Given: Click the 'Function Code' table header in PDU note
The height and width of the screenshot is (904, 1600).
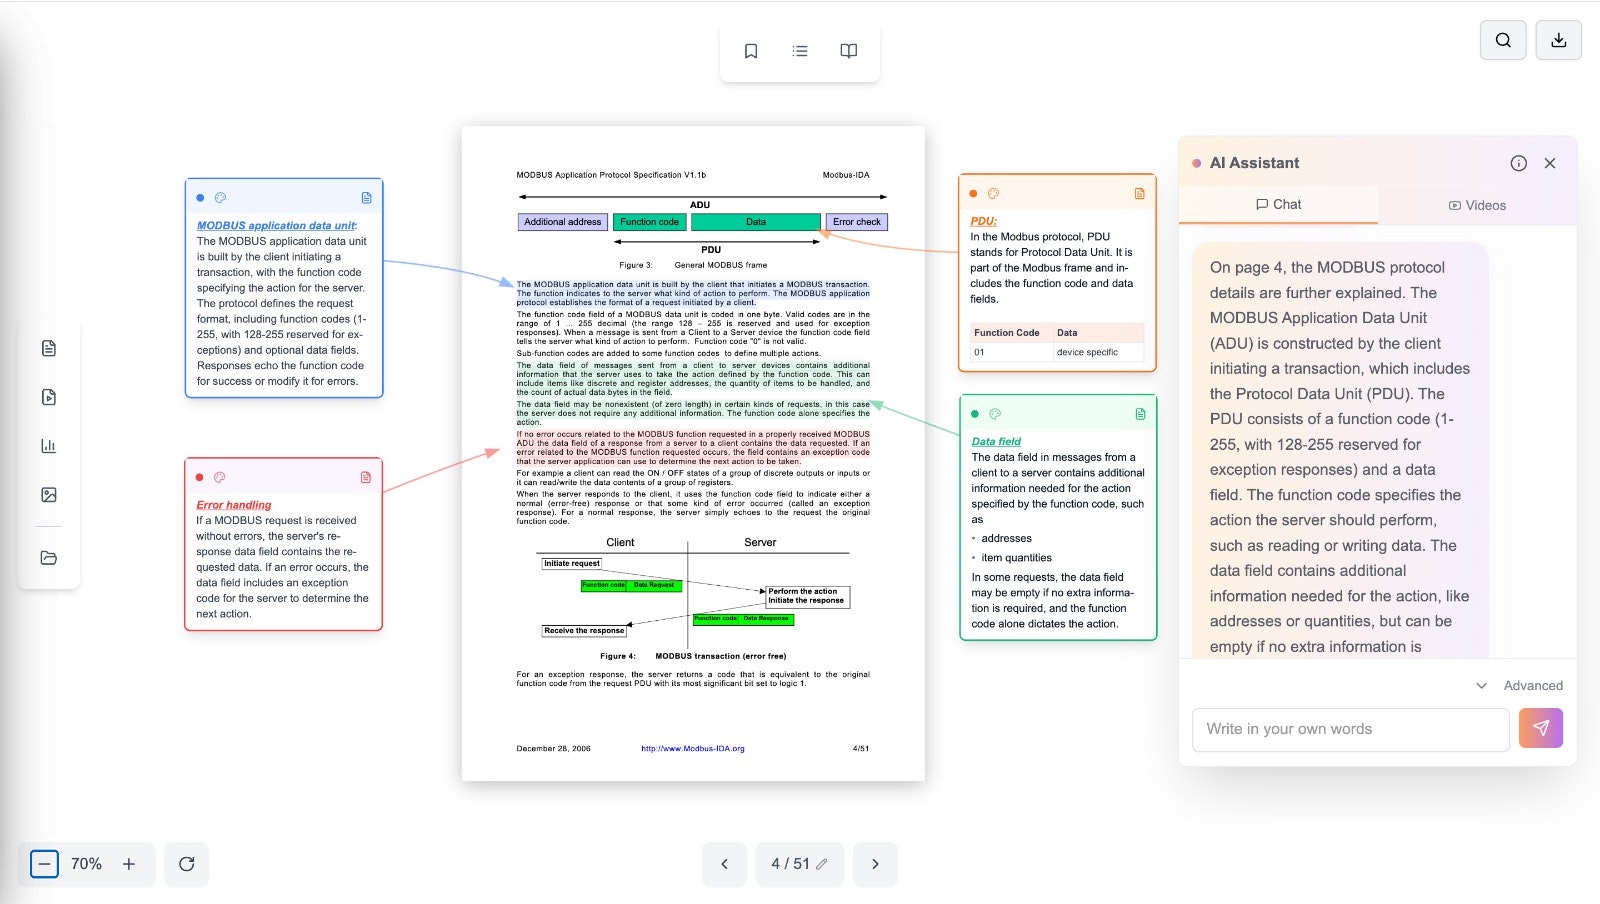Looking at the screenshot, I should point(1007,332).
